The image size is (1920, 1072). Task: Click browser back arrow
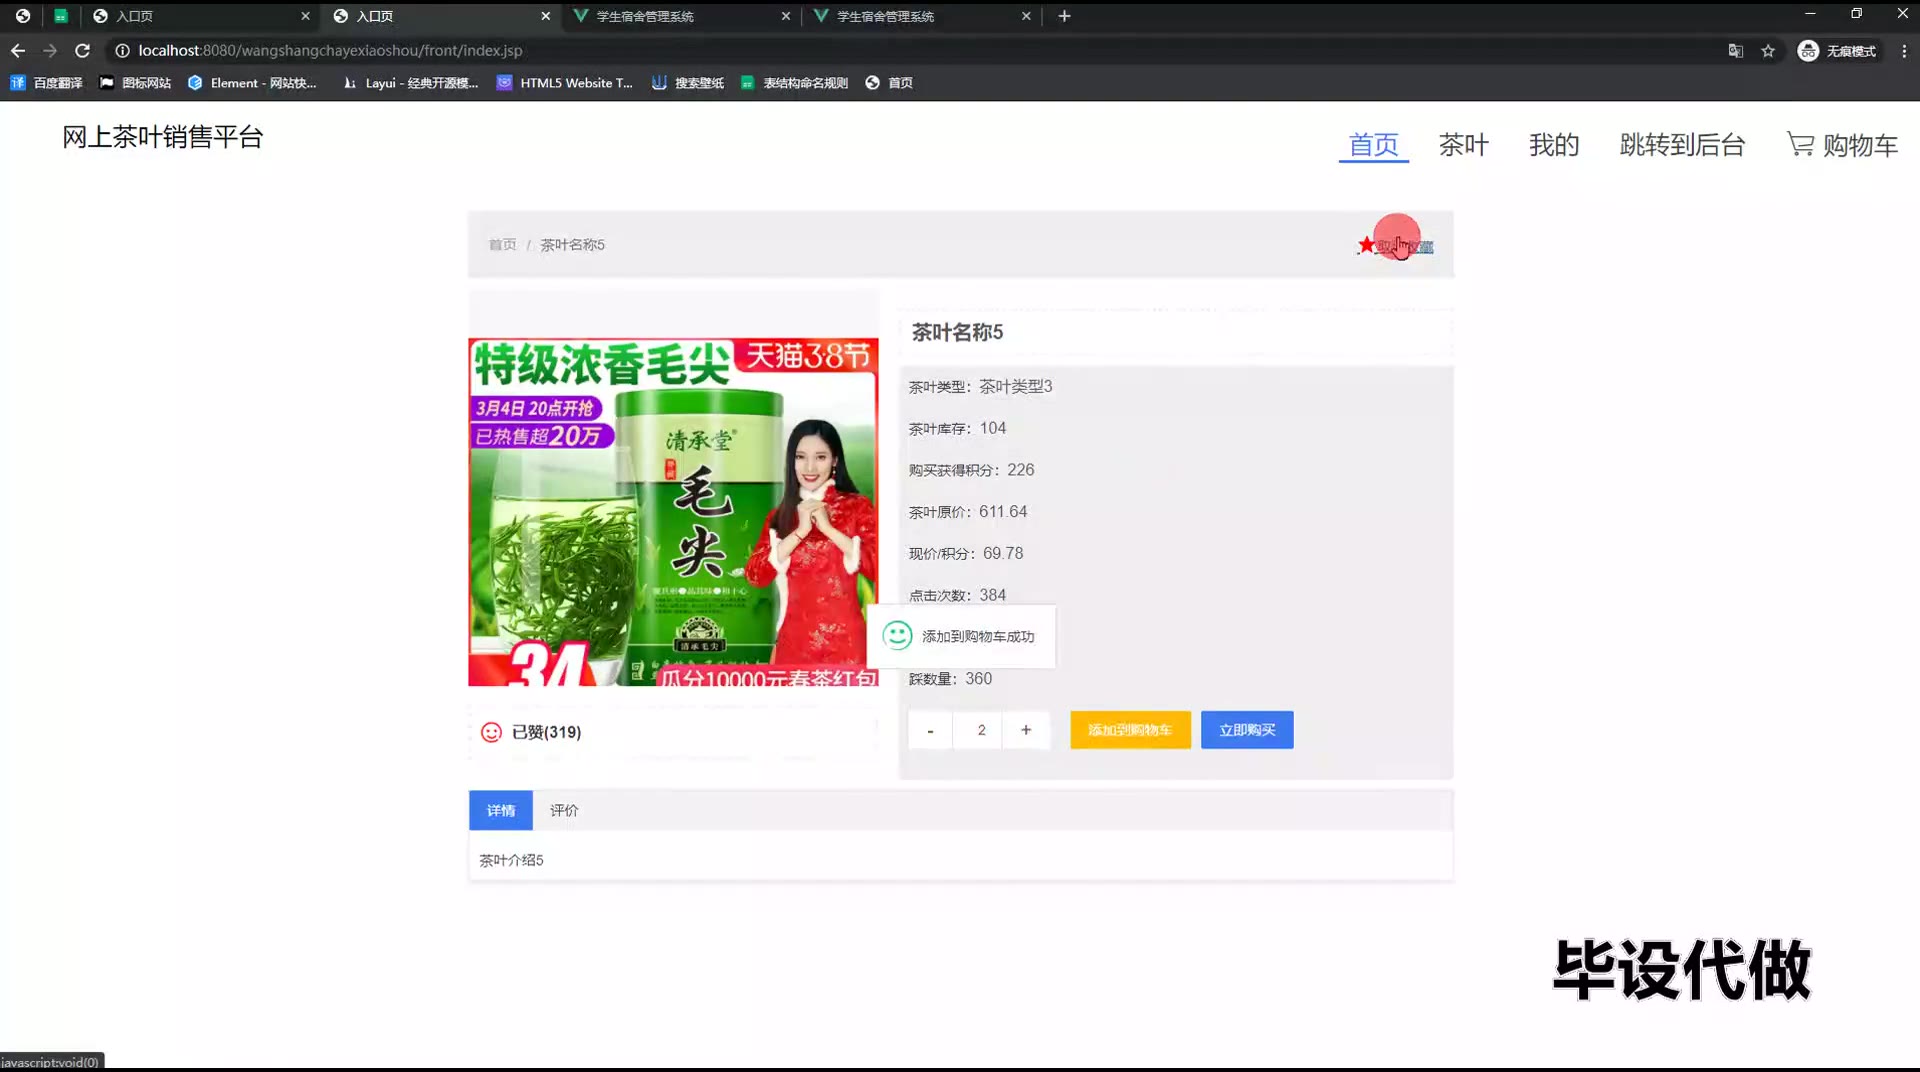click(x=18, y=50)
